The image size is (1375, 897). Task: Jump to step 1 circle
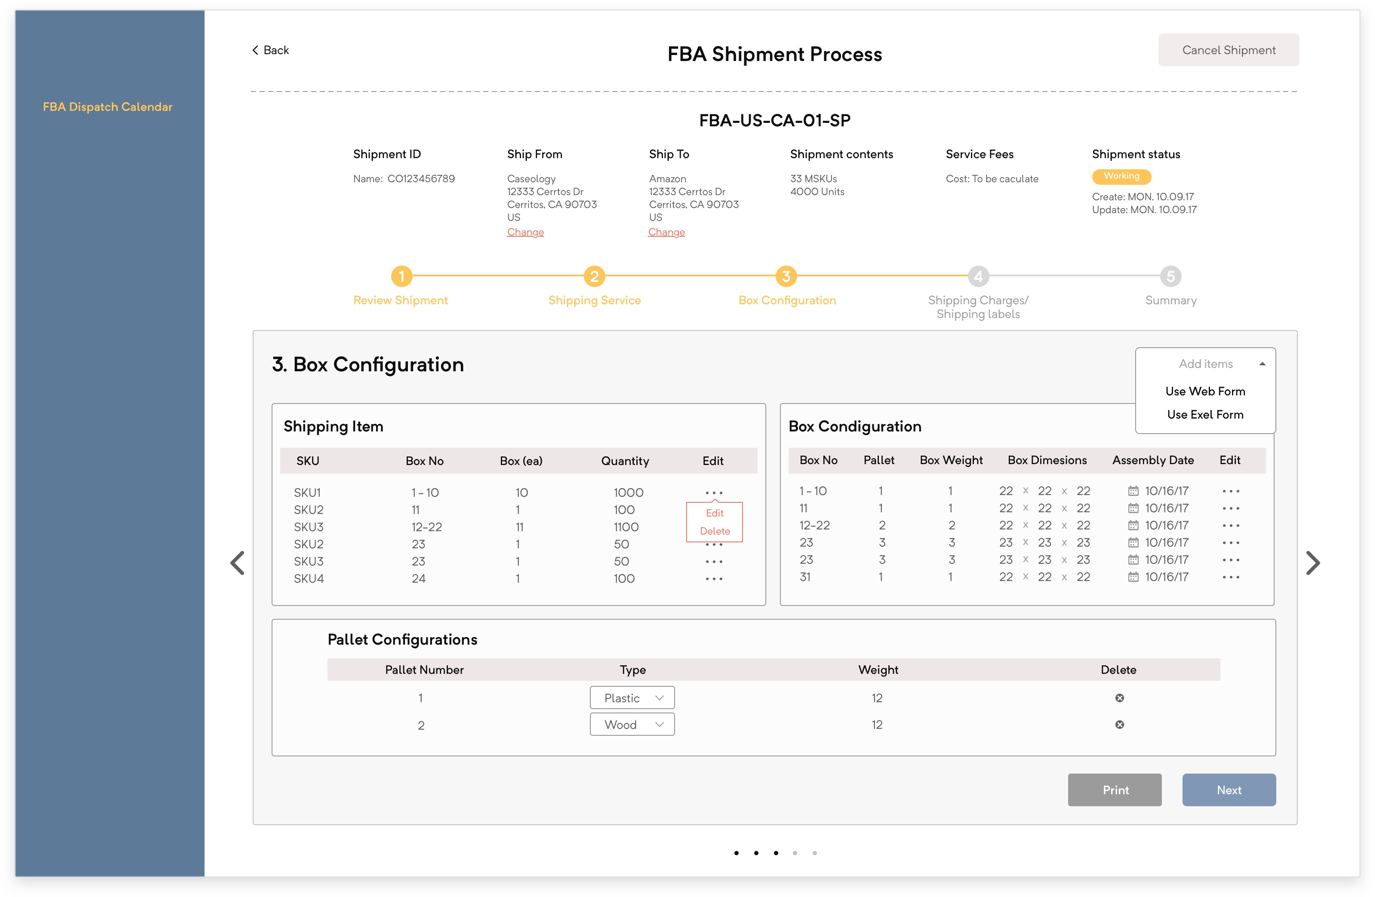[401, 276]
